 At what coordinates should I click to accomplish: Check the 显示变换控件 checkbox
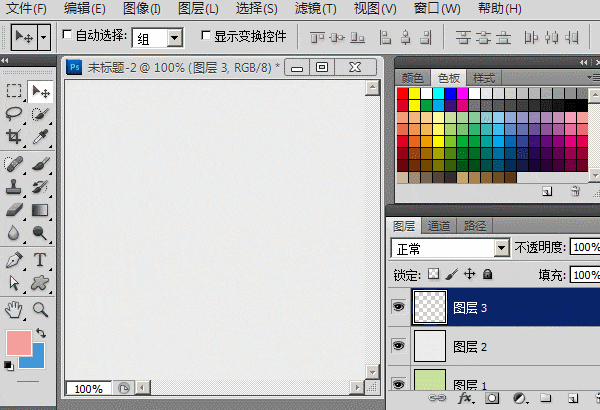pos(206,35)
